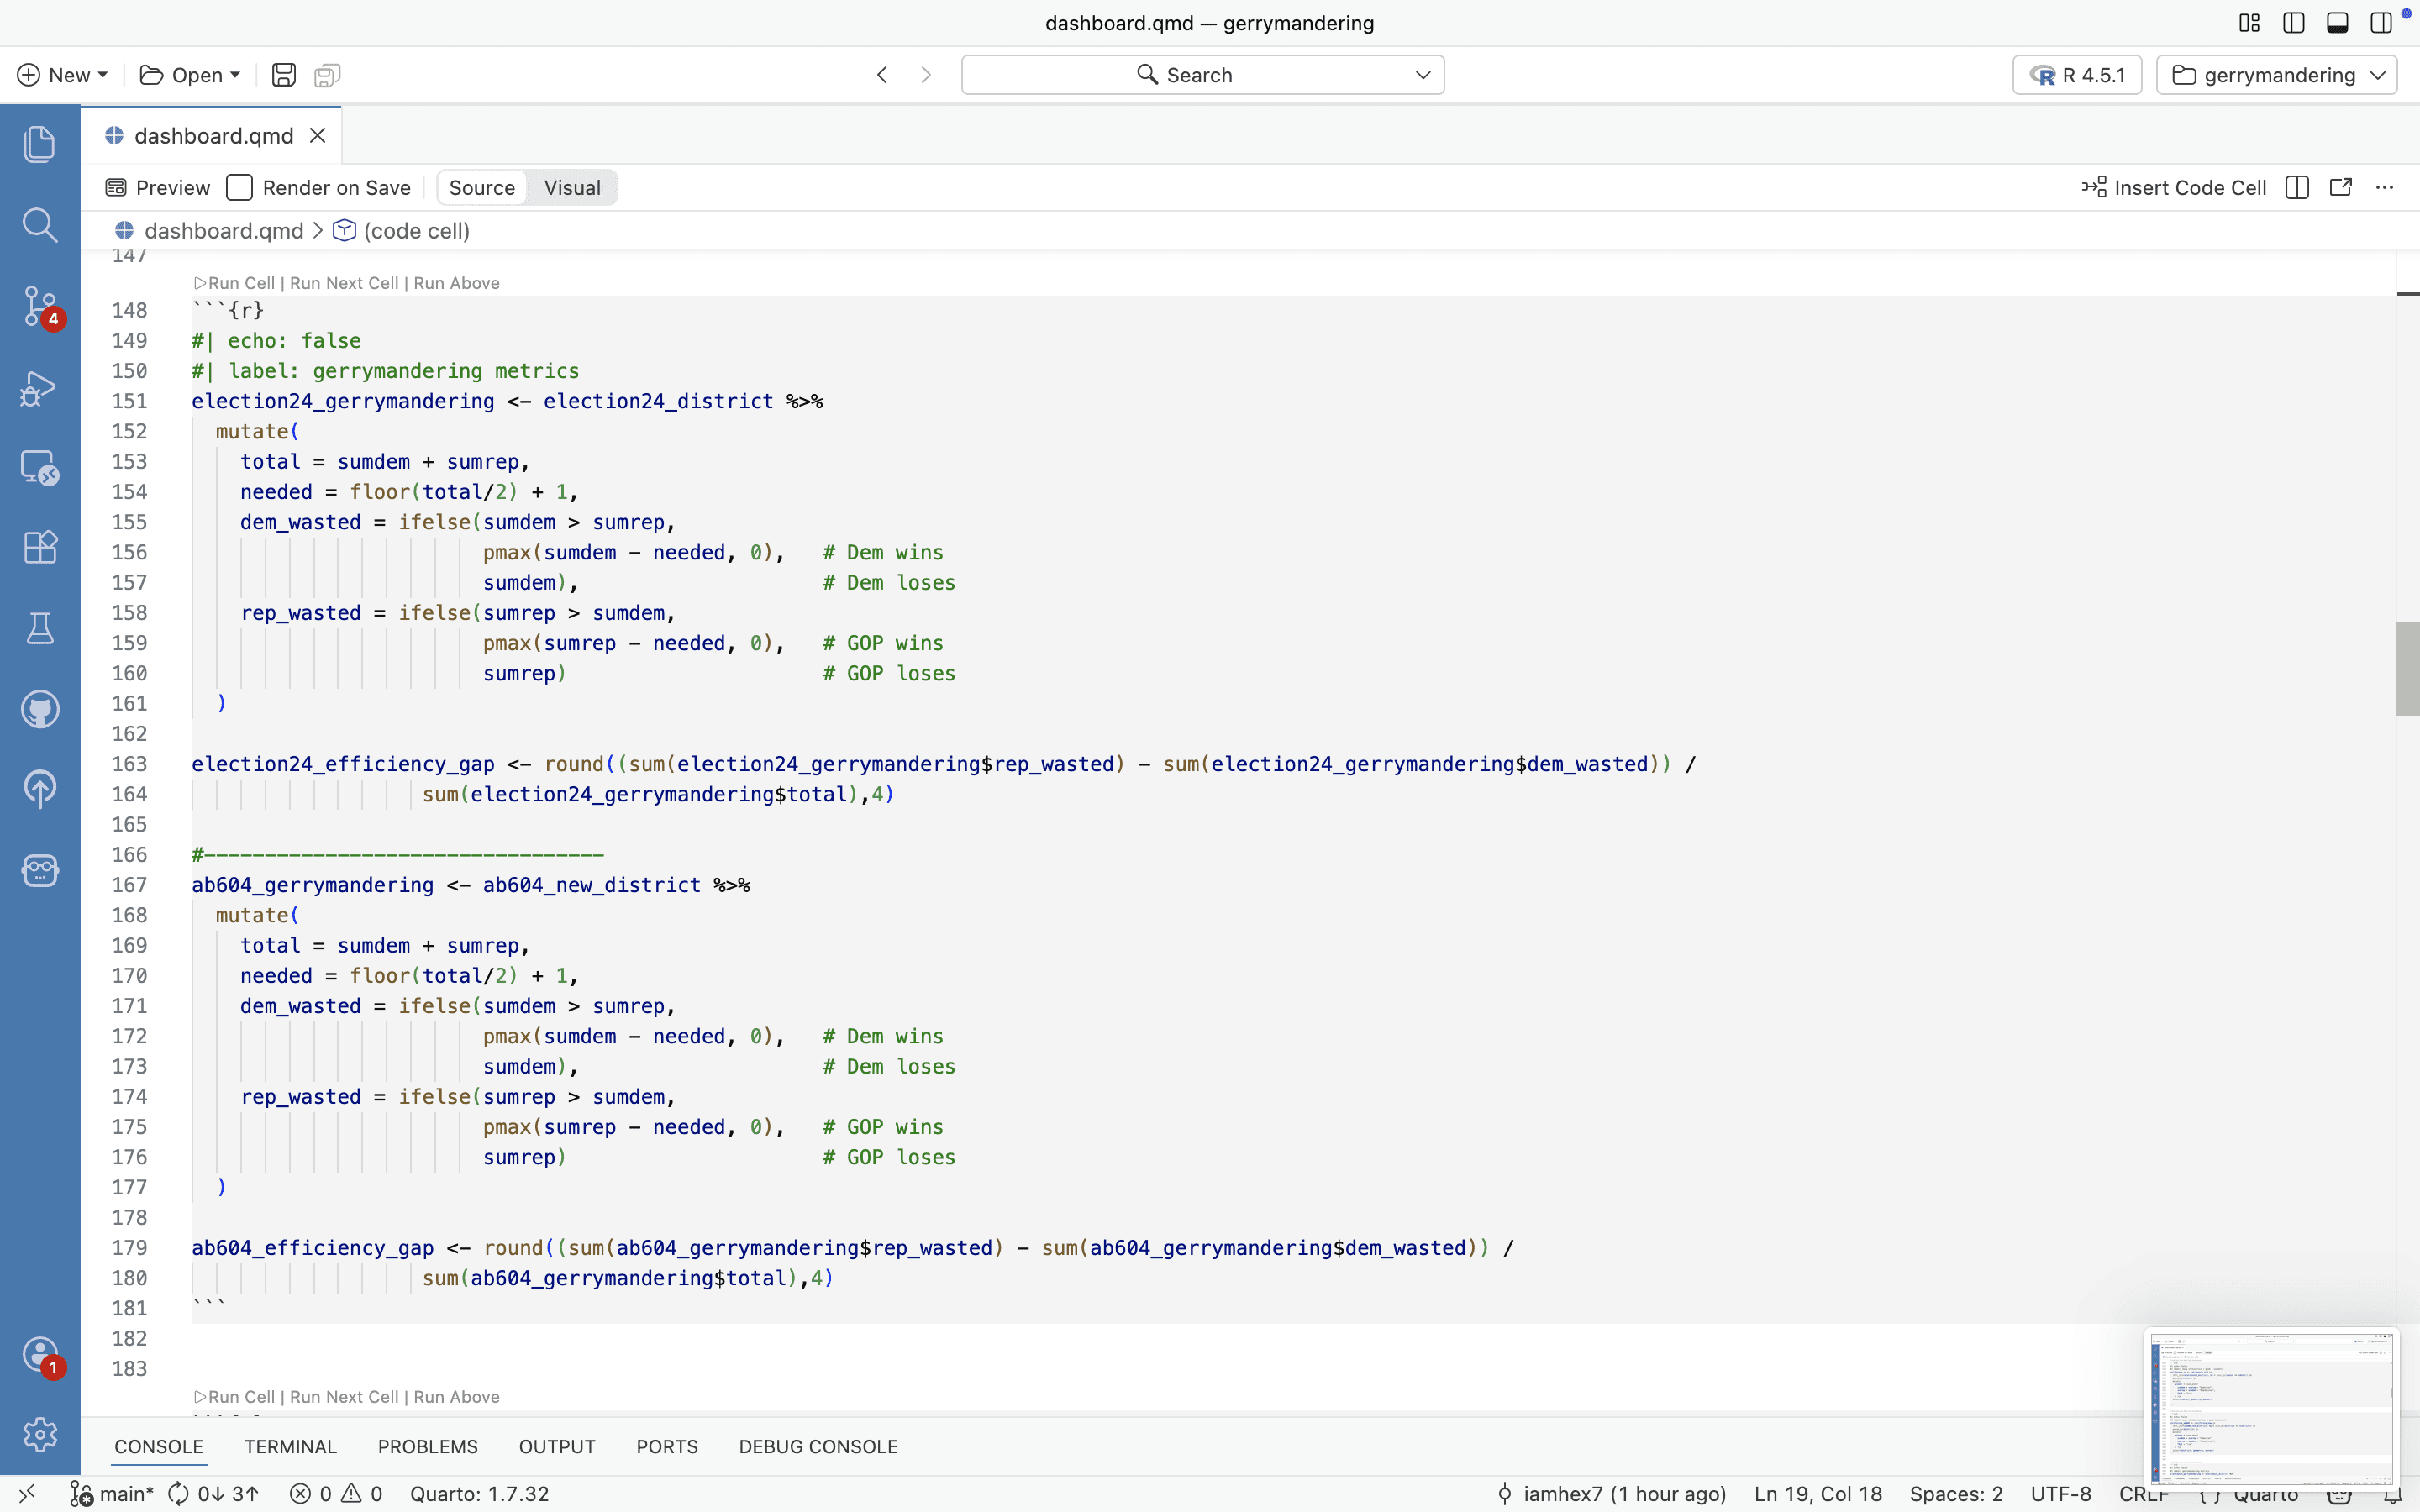2420x1512 pixels.
Task: Open the gerrymandering project dropdown
Action: coord(2277,75)
